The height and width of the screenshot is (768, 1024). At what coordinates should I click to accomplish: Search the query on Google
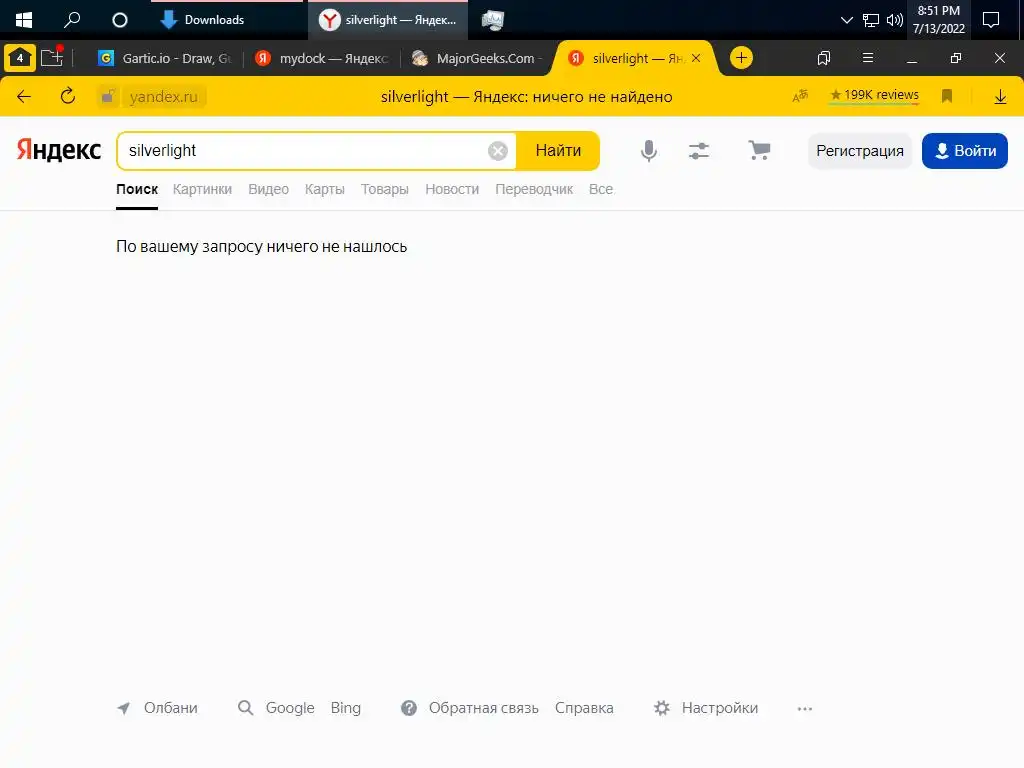[290, 708]
